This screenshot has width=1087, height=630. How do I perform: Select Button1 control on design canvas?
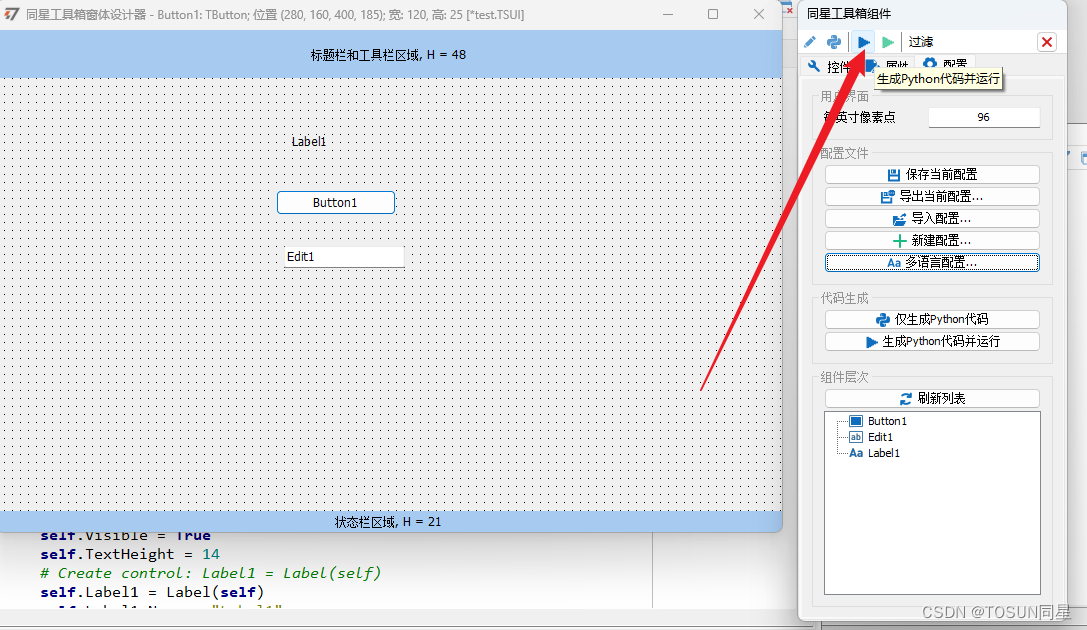tap(336, 202)
